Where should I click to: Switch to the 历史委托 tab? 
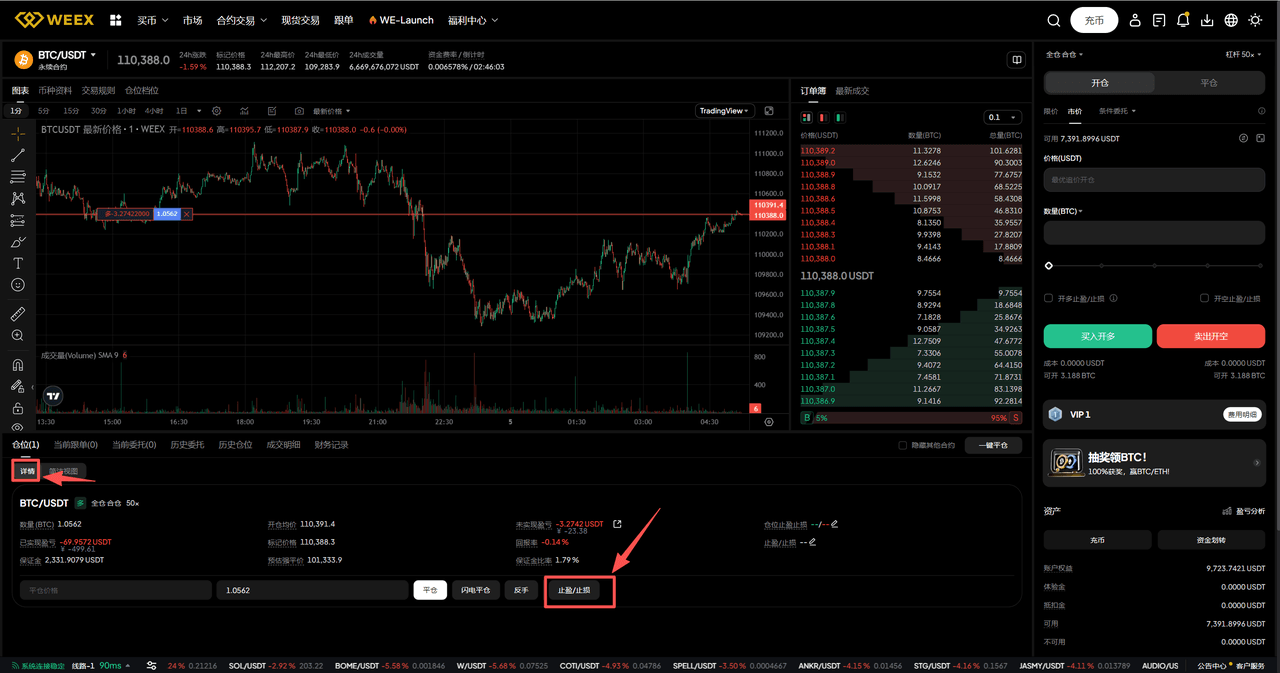coord(185,445)
